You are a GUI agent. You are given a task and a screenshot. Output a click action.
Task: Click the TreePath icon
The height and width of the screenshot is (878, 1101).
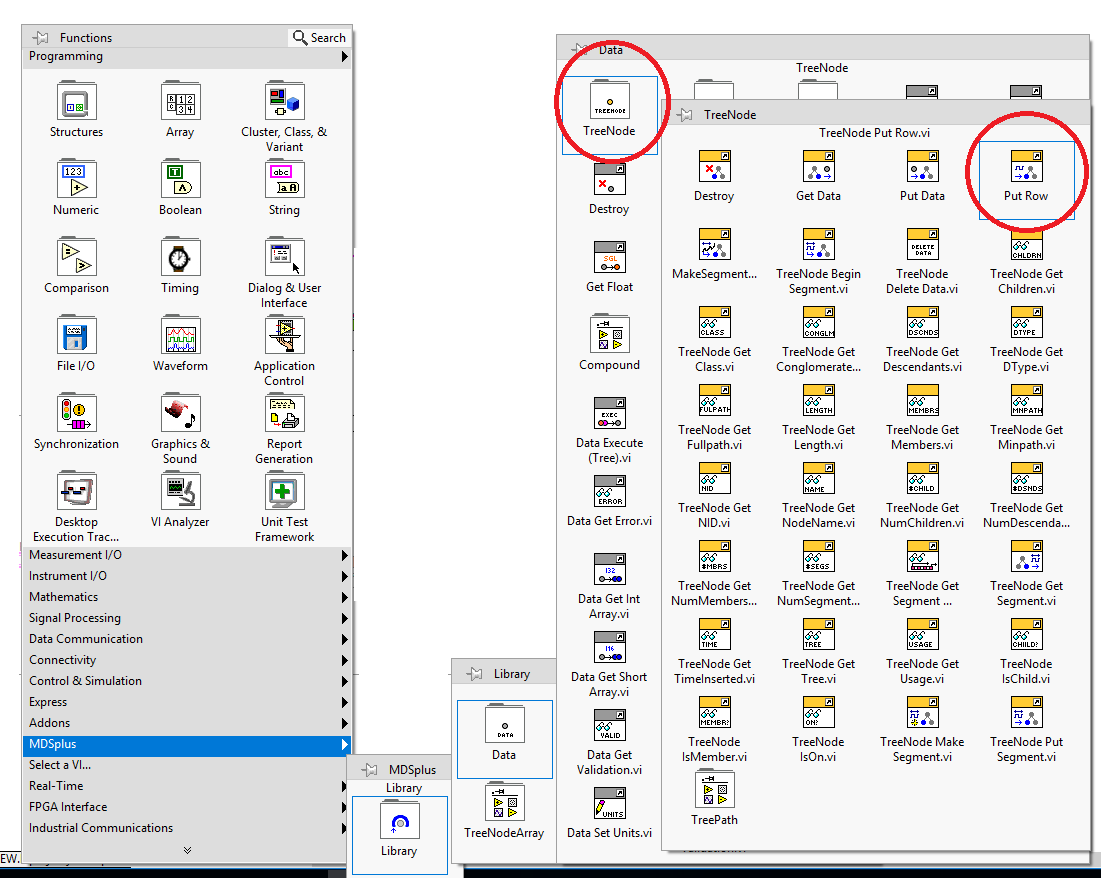coord(713,790)
